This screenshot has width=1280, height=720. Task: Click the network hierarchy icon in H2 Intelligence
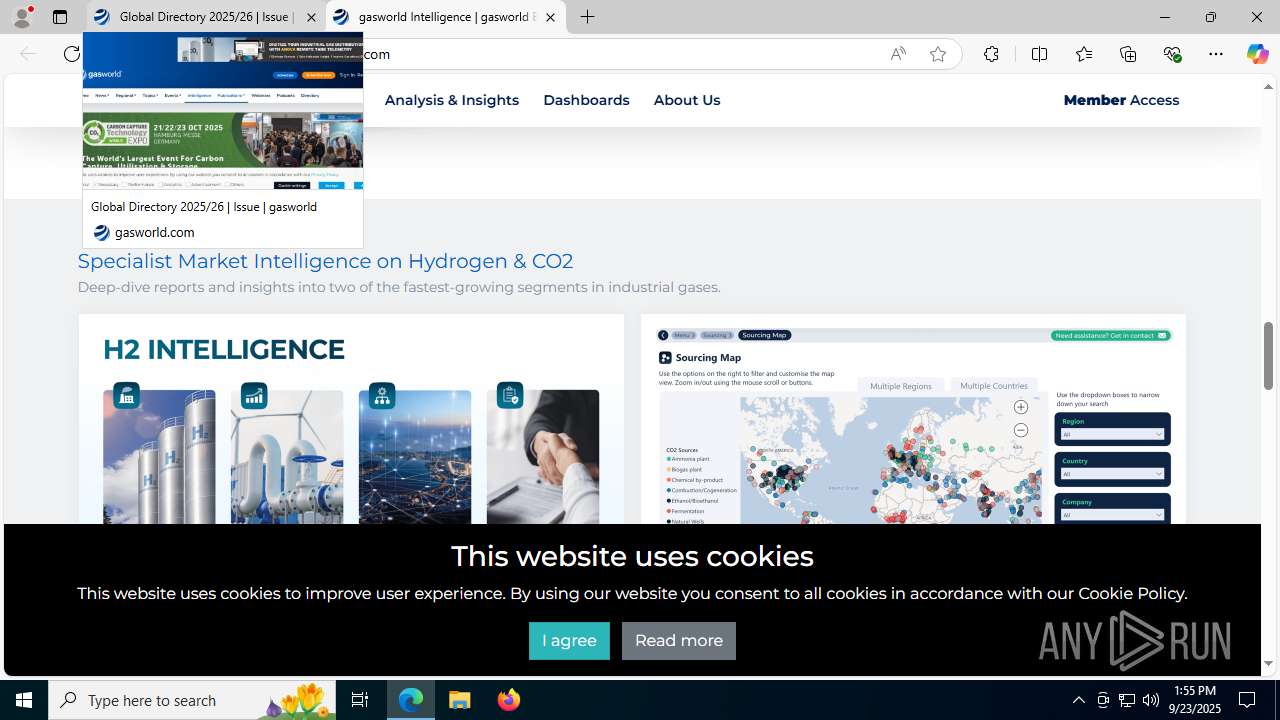[381, 396]
